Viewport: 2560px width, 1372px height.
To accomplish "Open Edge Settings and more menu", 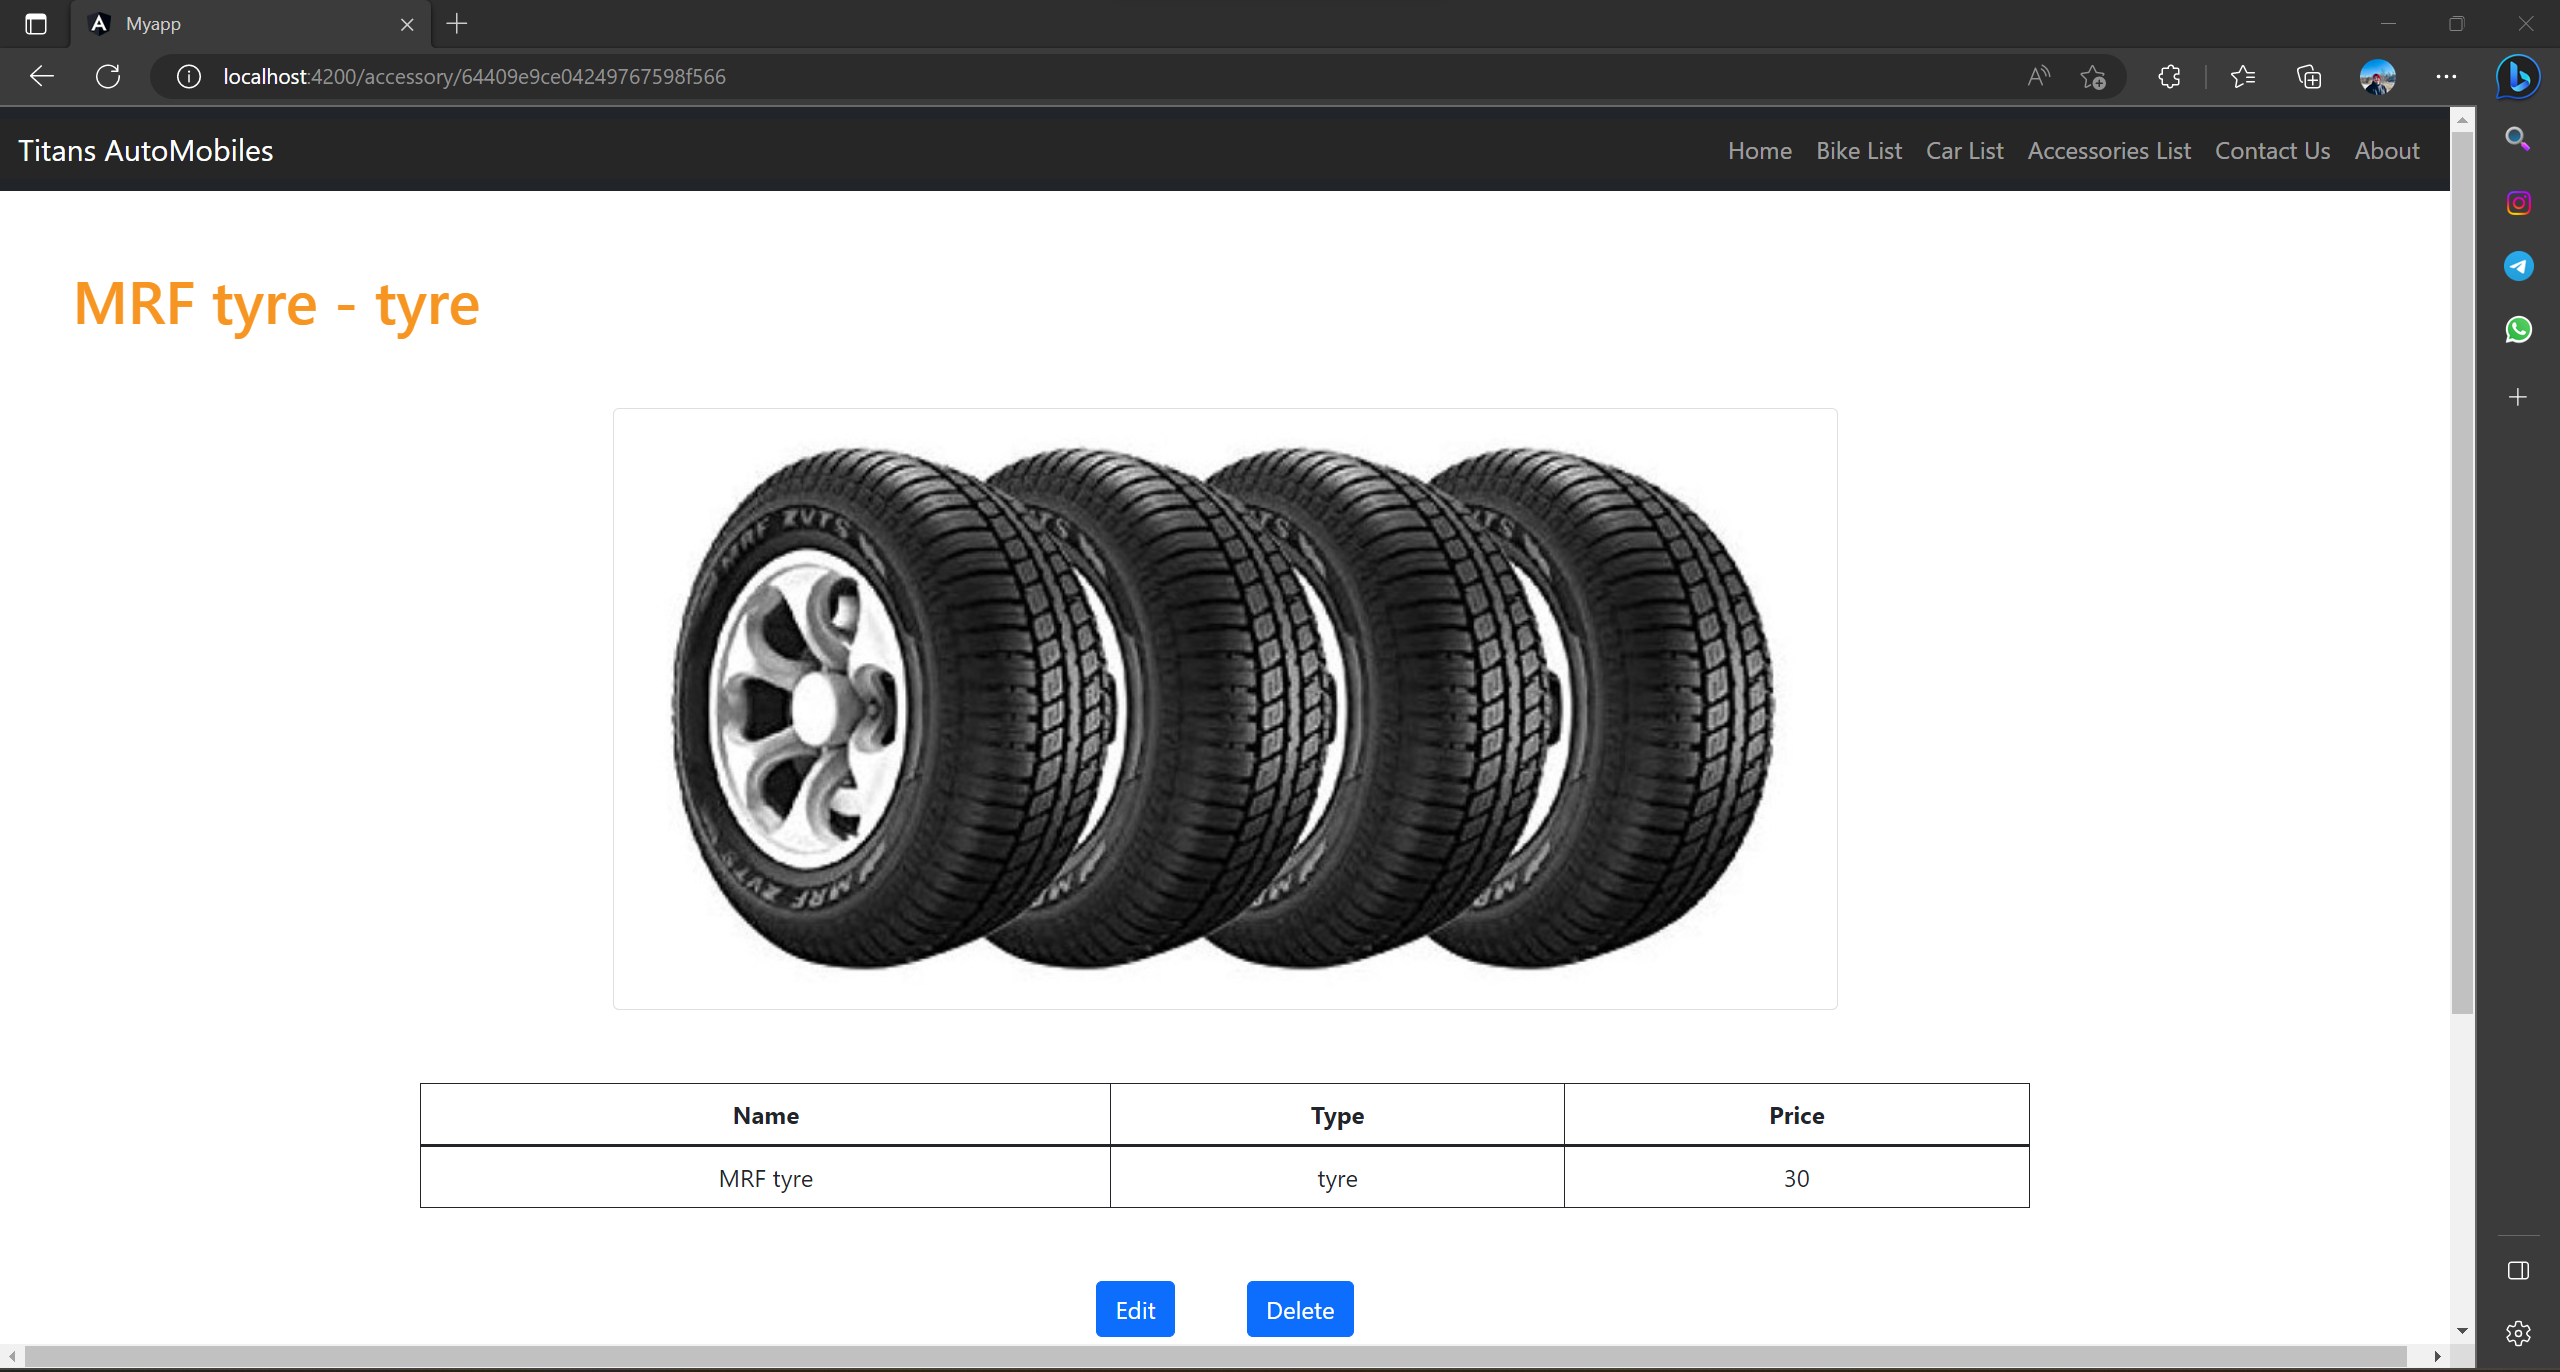I will [x=2446, y=77].
